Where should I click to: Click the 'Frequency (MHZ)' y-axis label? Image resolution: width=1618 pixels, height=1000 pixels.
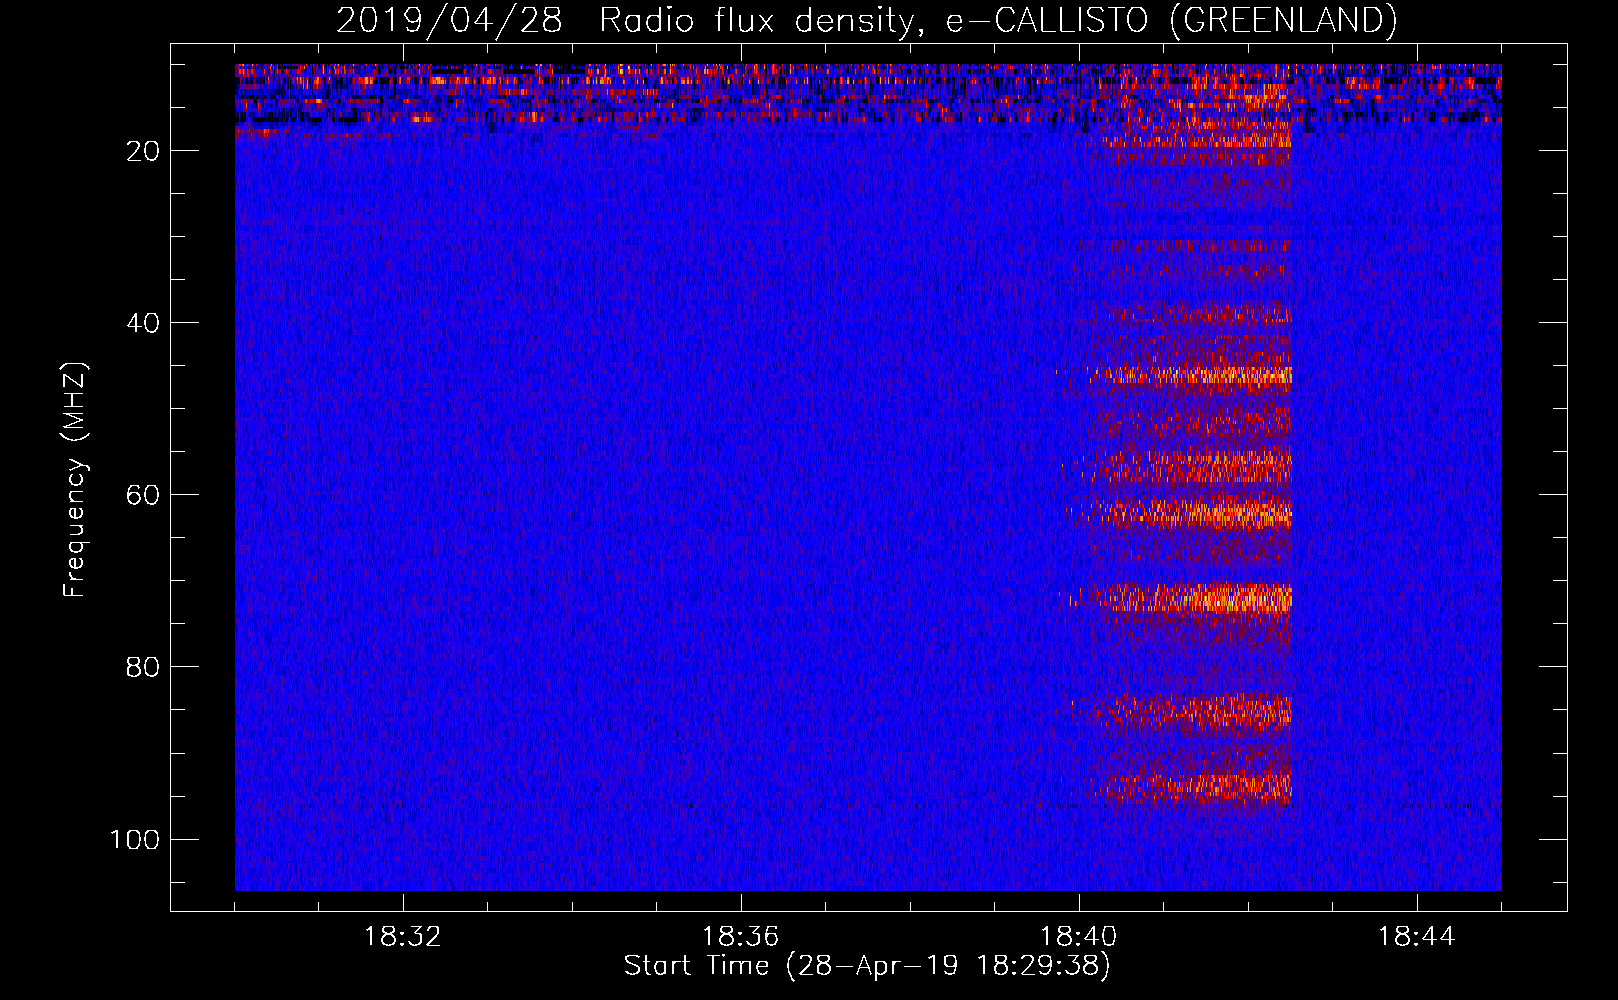coord(75,480)
